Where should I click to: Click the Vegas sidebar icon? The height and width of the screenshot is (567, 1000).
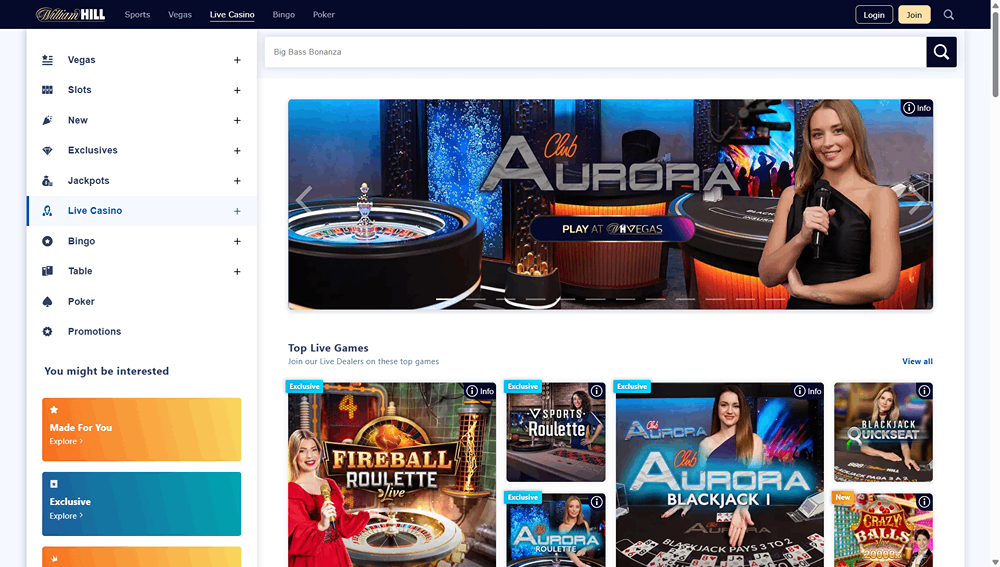click(x=47, y=60)
